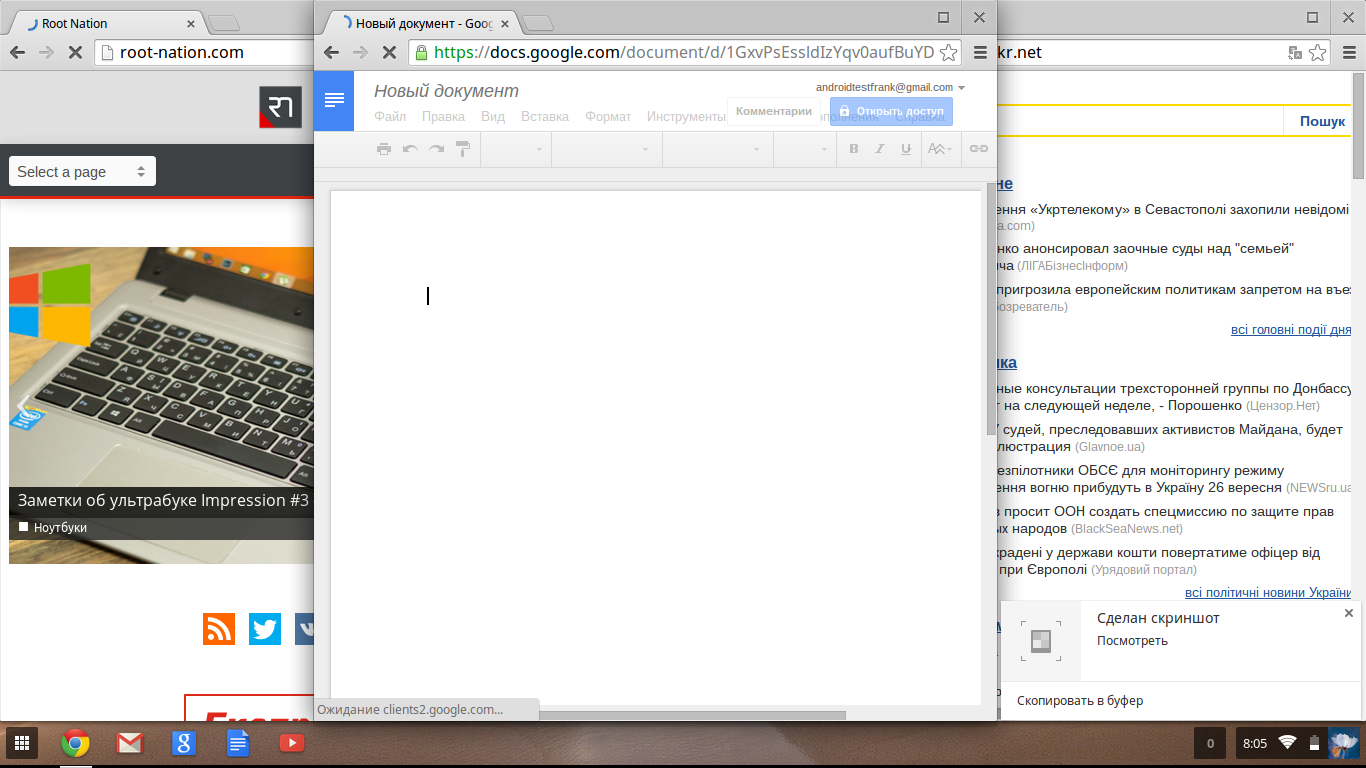1366x768 pixels.
Task: Open the Ноутбуки category link
Action: (x=60, y=527)
